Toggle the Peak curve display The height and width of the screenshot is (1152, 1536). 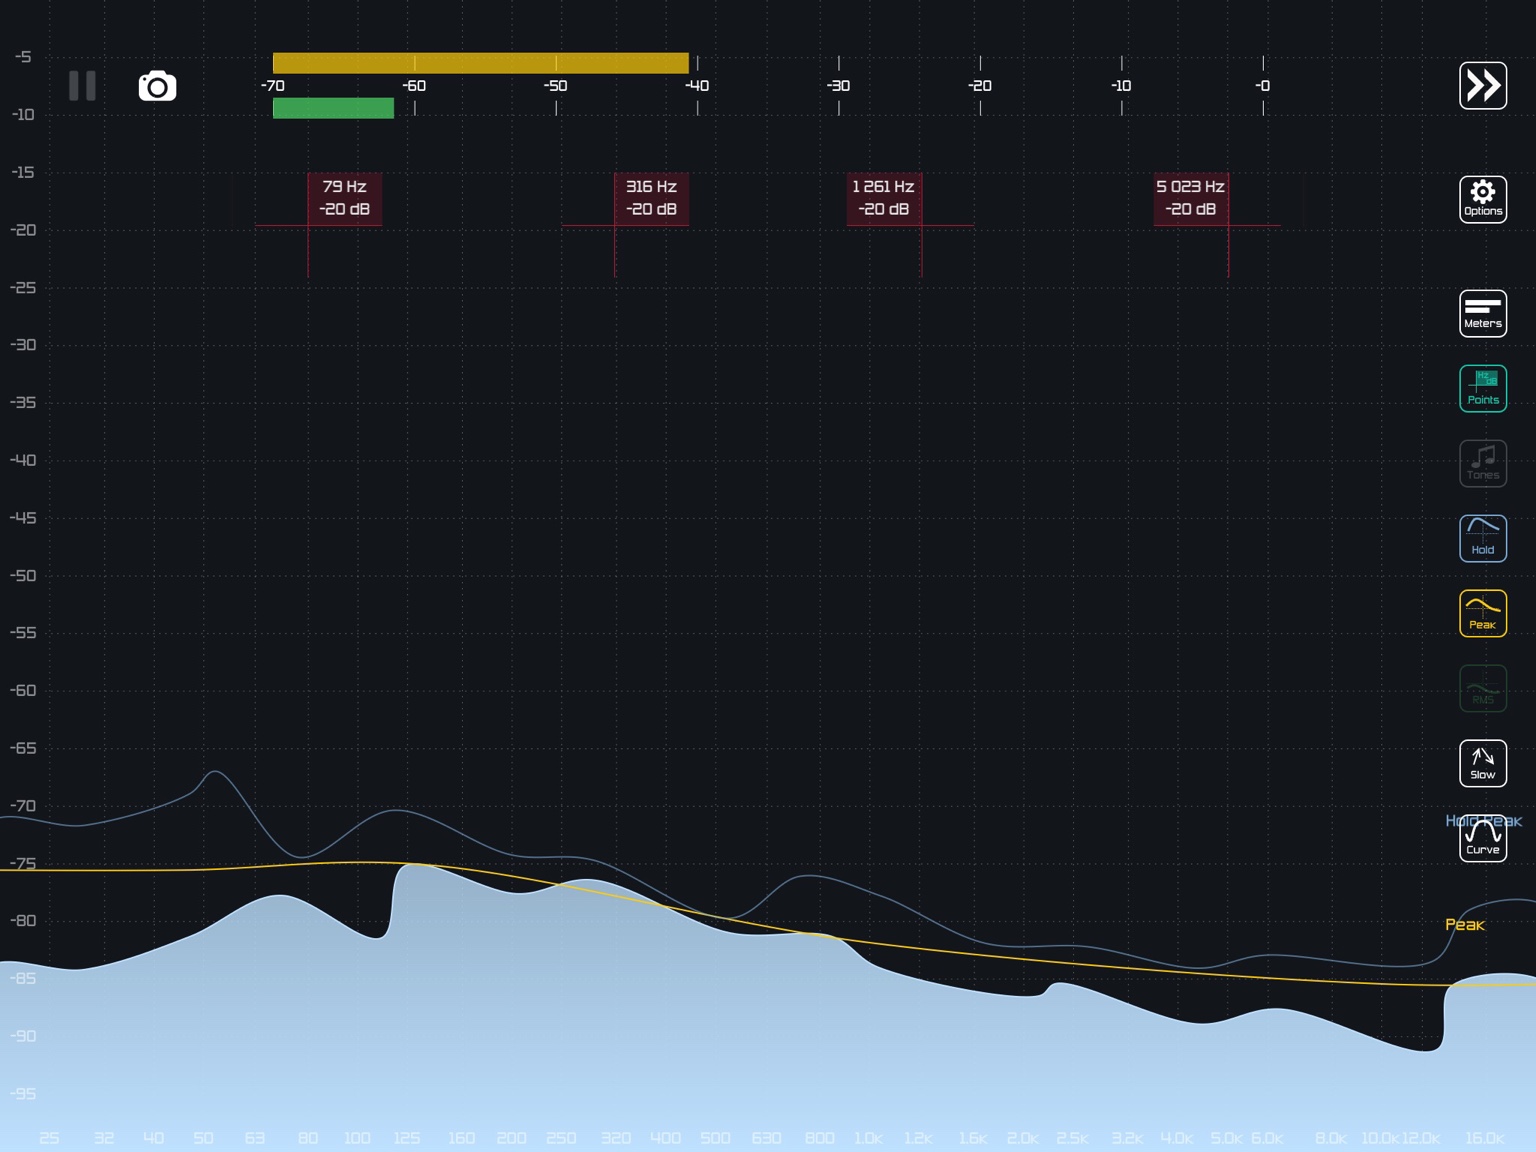pyautogui.click(x=1483, y=613)
